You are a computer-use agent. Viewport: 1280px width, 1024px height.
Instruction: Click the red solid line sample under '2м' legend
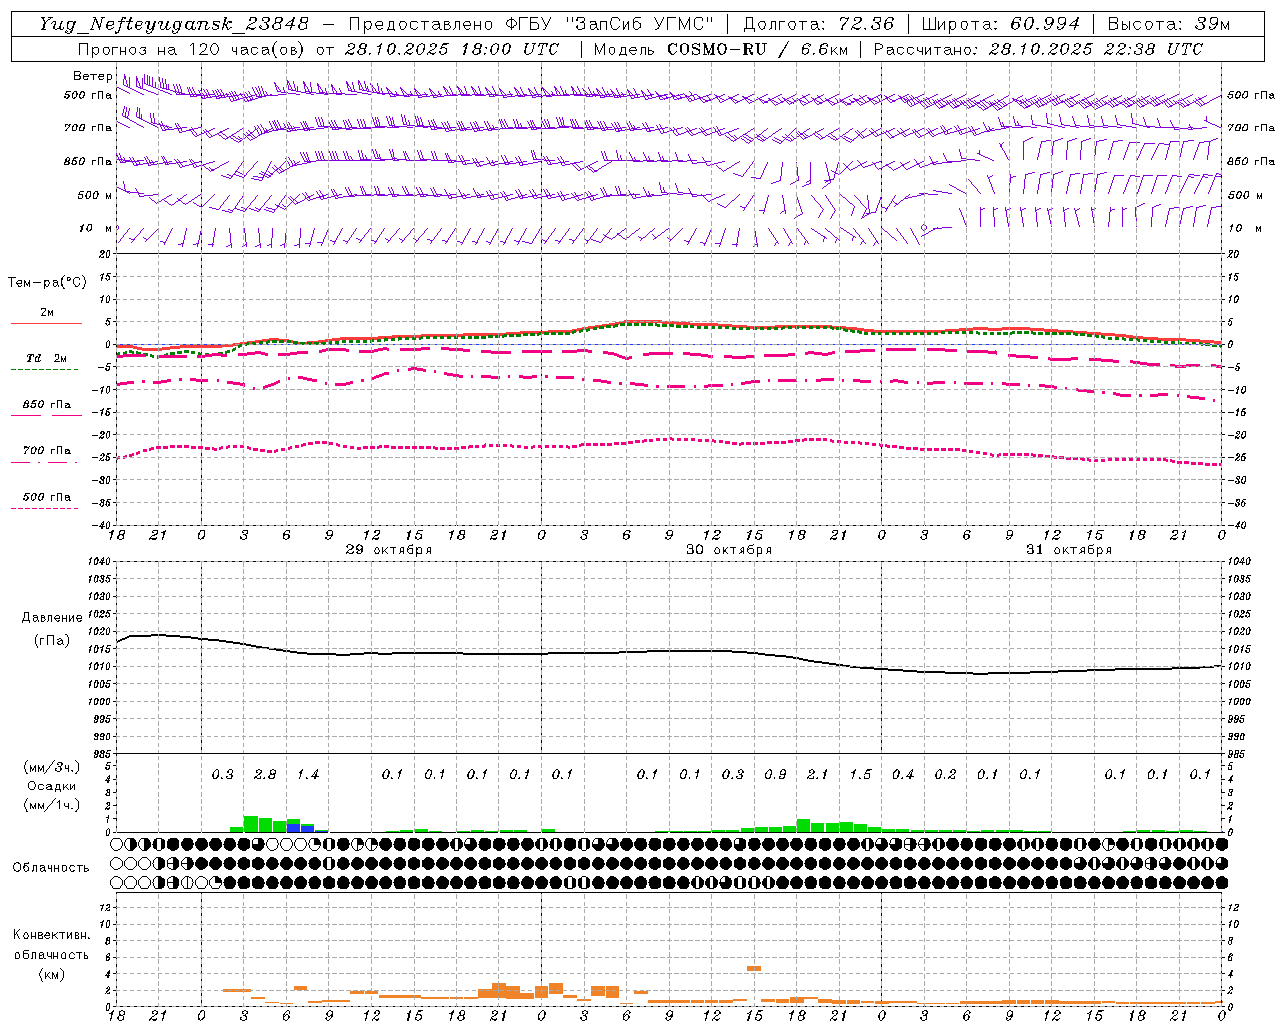[x=46, y=324]
